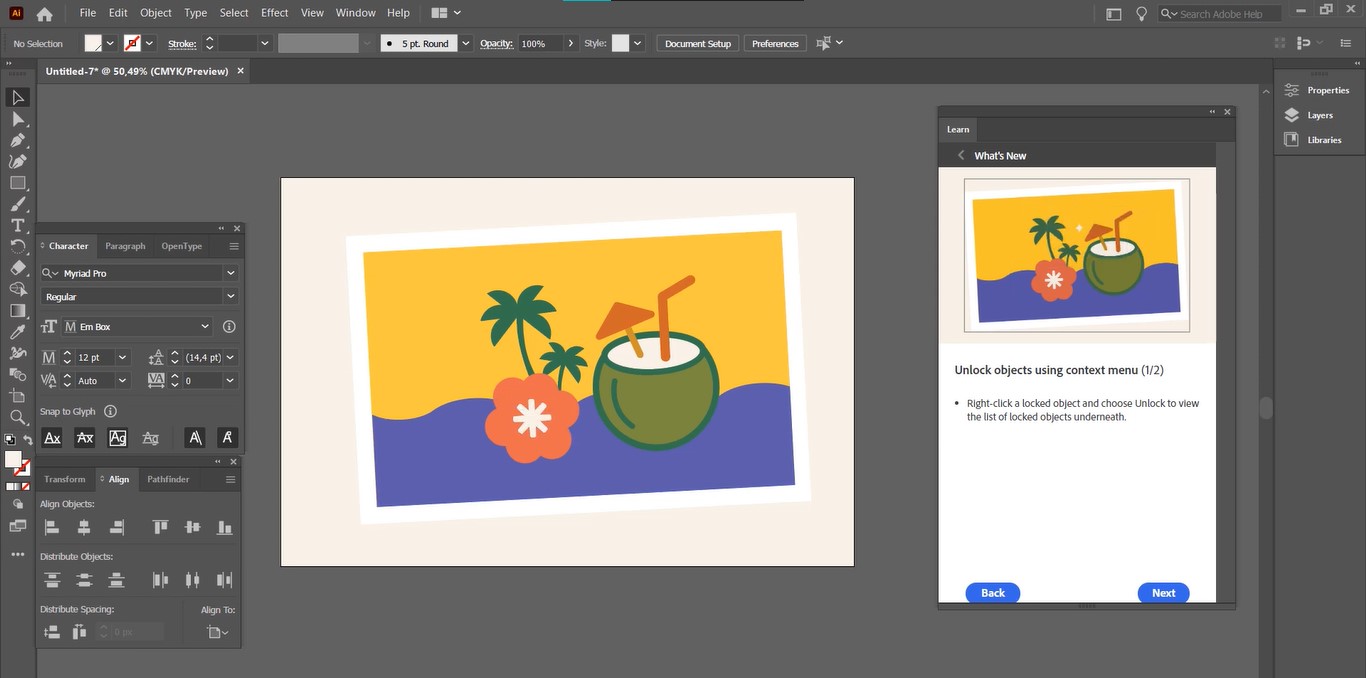Click the Fill color swatch in control bar

coord(93,44)
